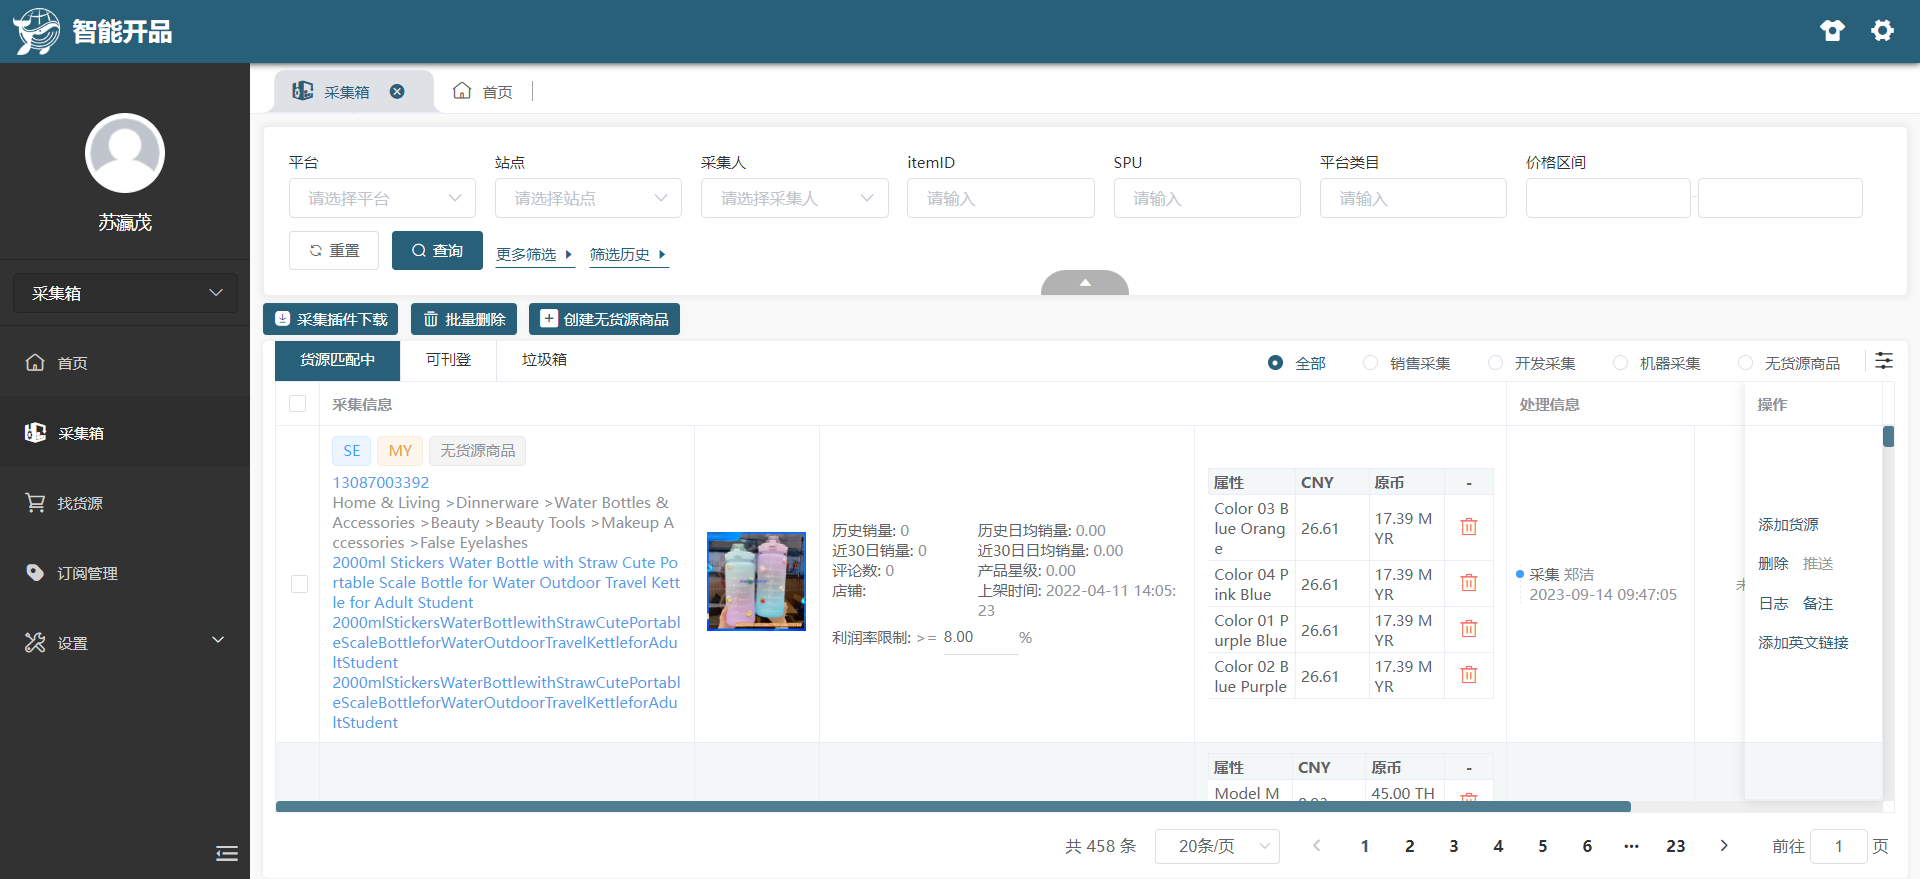Viewport: 1920px width, 879px height.
Task: Delete the Color 04 Pink Blue variant
Action: [1468, 583]
